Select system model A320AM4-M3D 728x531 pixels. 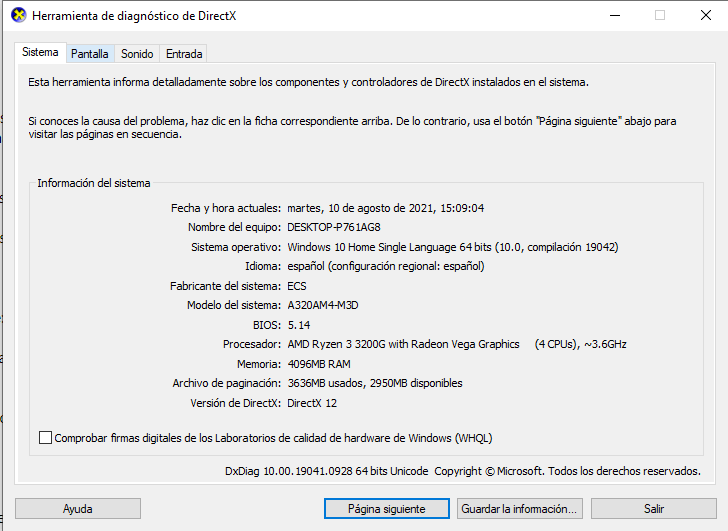pos(323,305)
